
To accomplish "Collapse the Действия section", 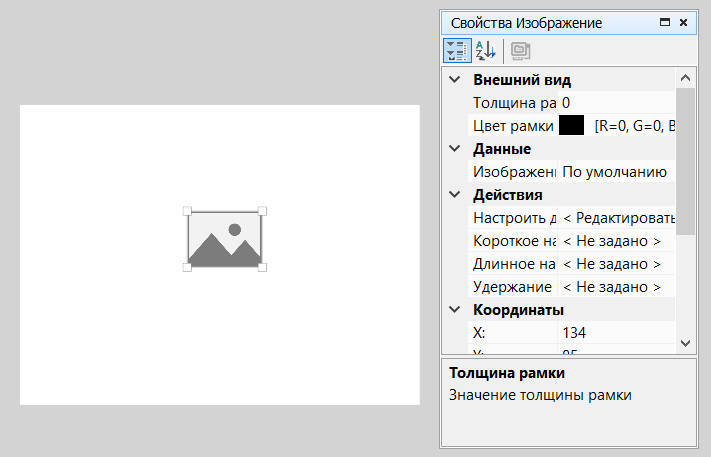I will (455, 195).
